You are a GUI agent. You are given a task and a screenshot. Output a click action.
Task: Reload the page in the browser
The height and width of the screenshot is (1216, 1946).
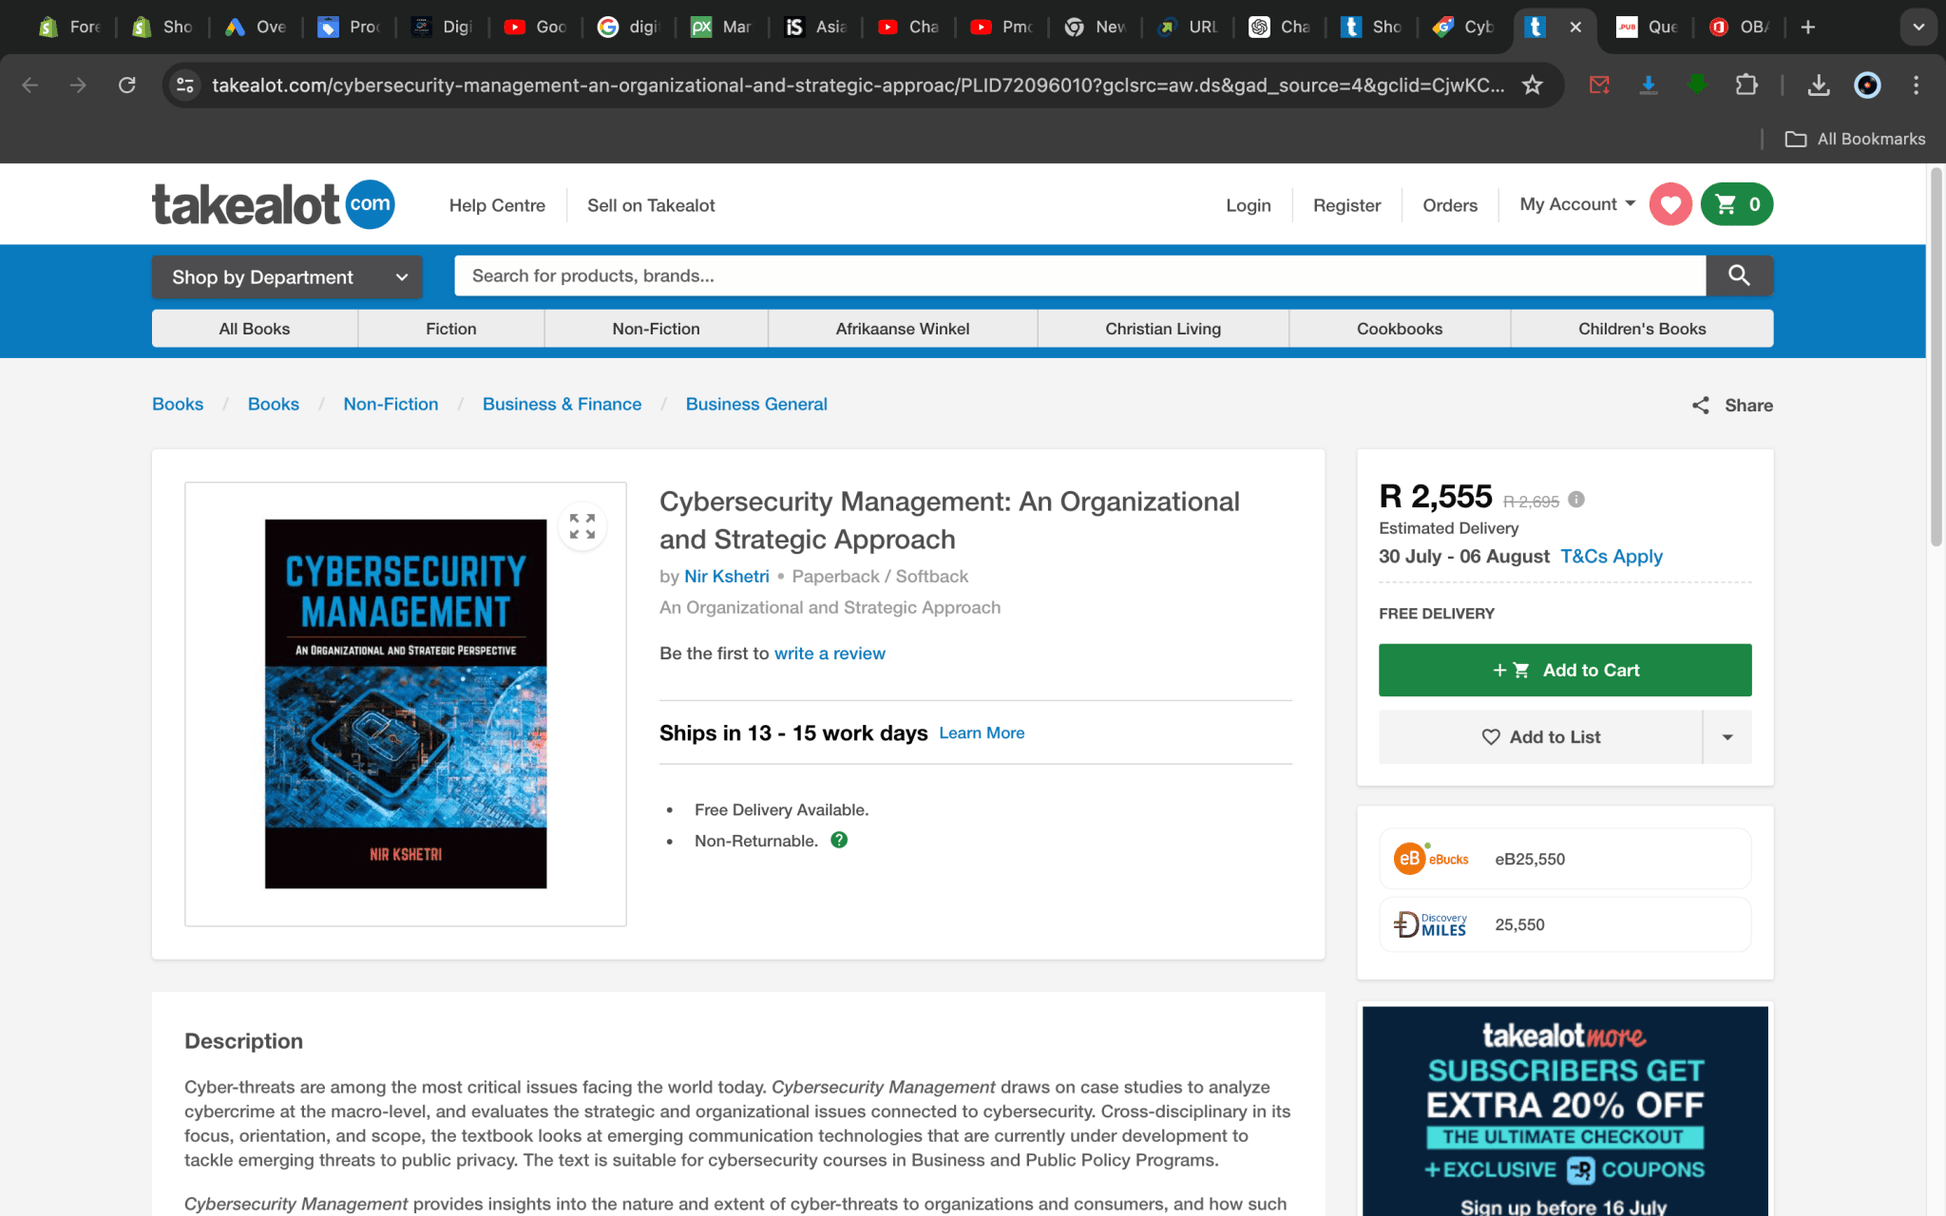(127, 85)
